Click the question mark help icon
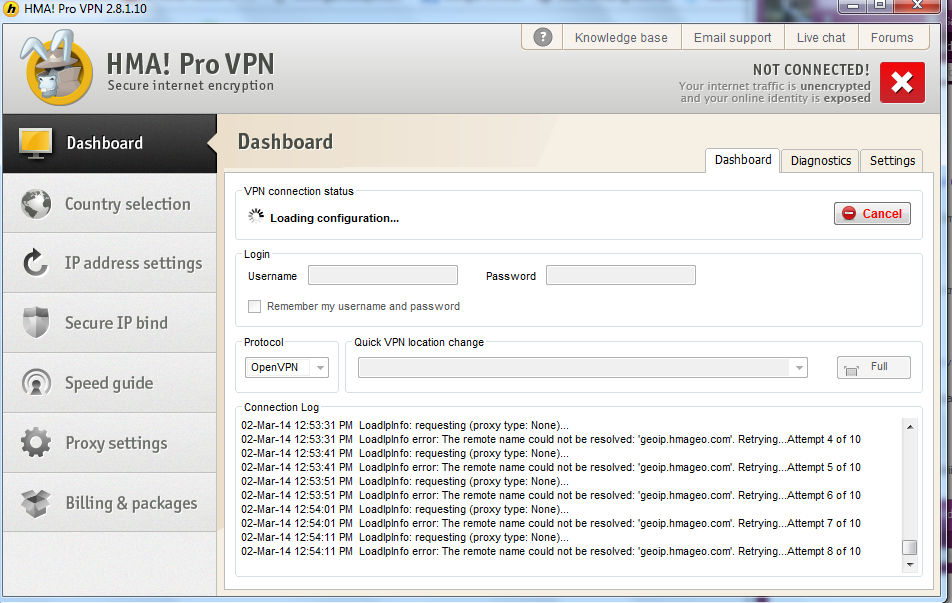 point(543,38)
